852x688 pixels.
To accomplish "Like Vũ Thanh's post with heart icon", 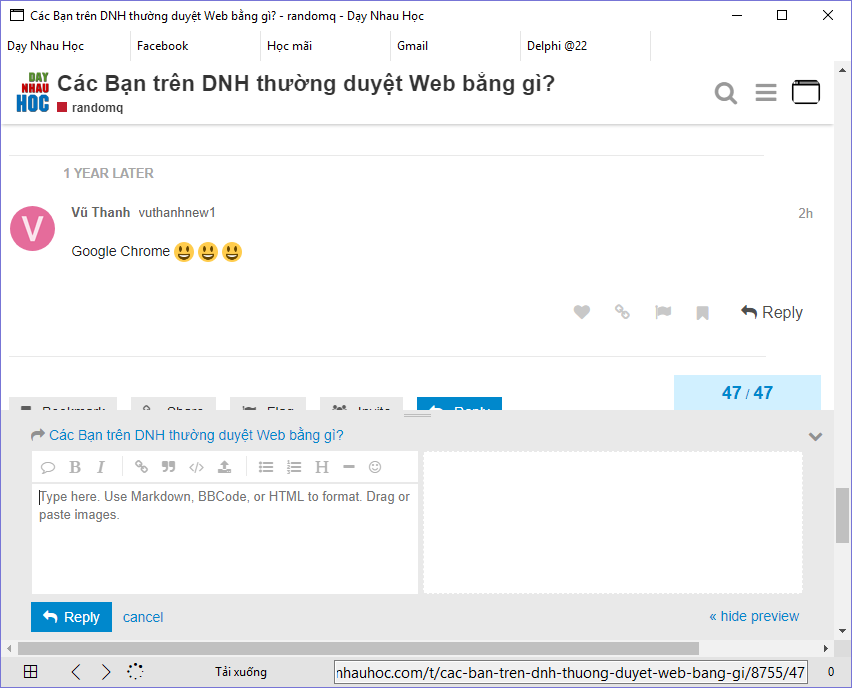I will 582,312.
